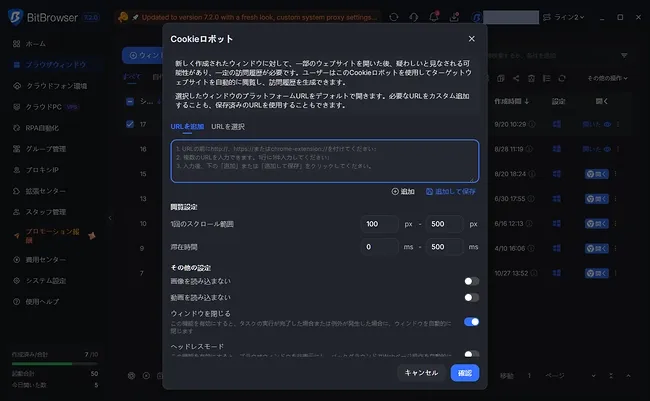
Task: Open more options for the 8/20 18:24 row
Action: 616,174
